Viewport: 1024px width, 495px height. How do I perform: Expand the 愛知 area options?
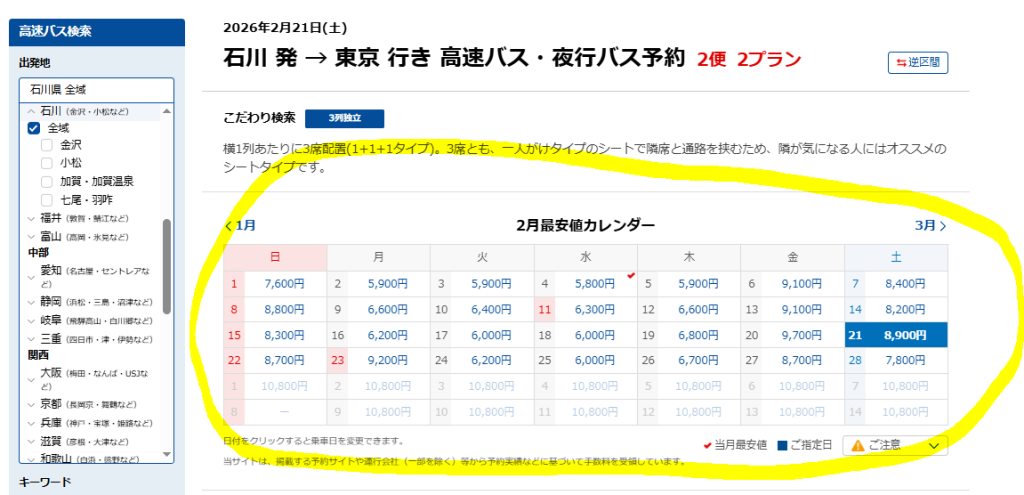30,271
